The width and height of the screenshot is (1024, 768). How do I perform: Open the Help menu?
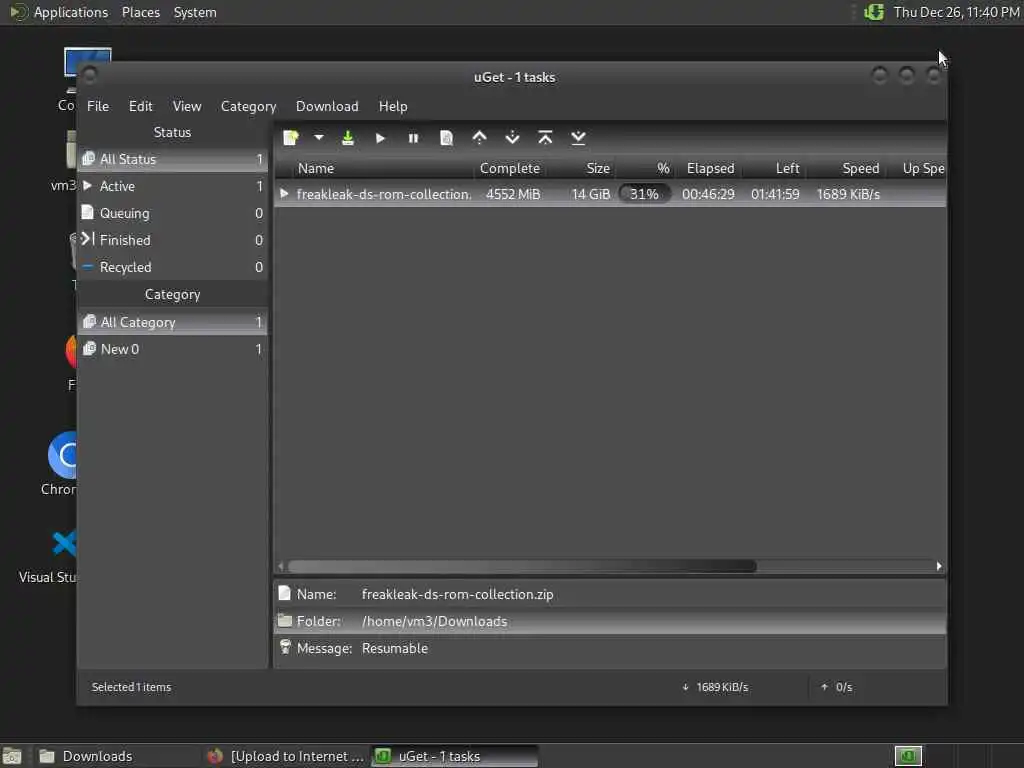393,106
